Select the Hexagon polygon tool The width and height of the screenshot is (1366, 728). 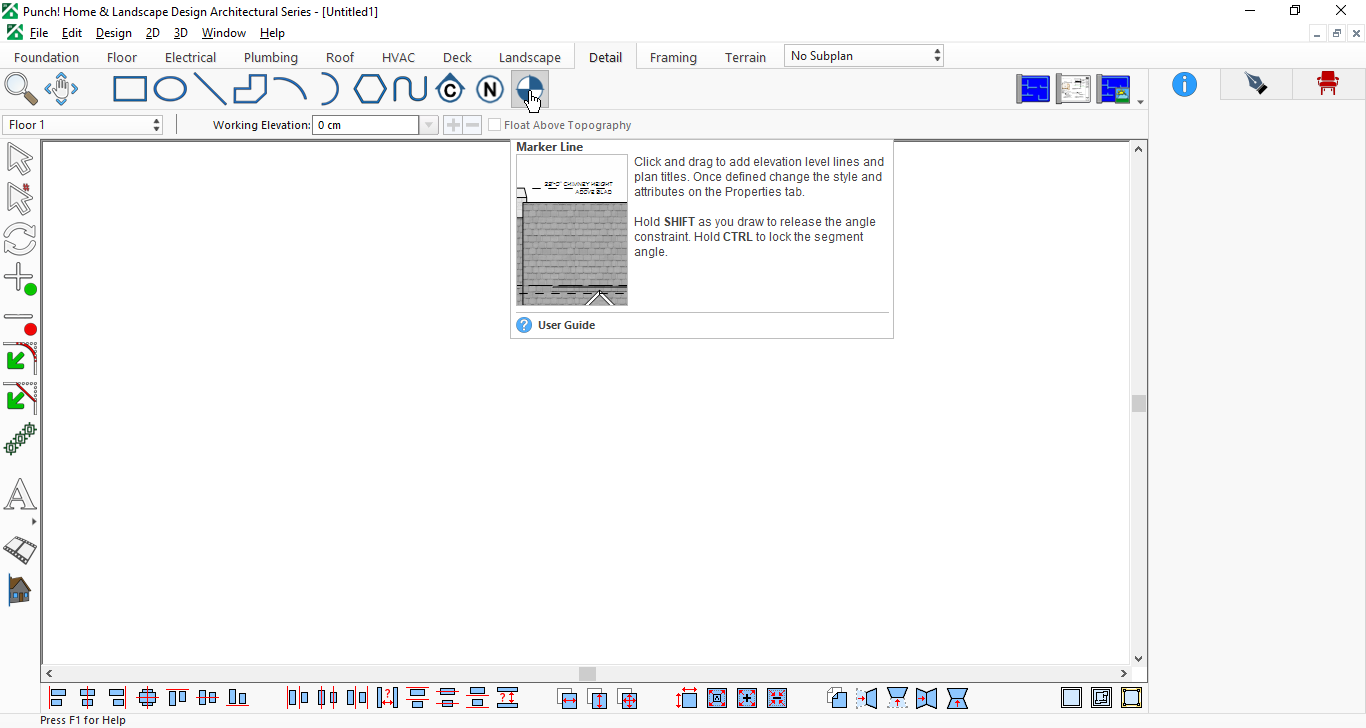click(x=370, y=90)
